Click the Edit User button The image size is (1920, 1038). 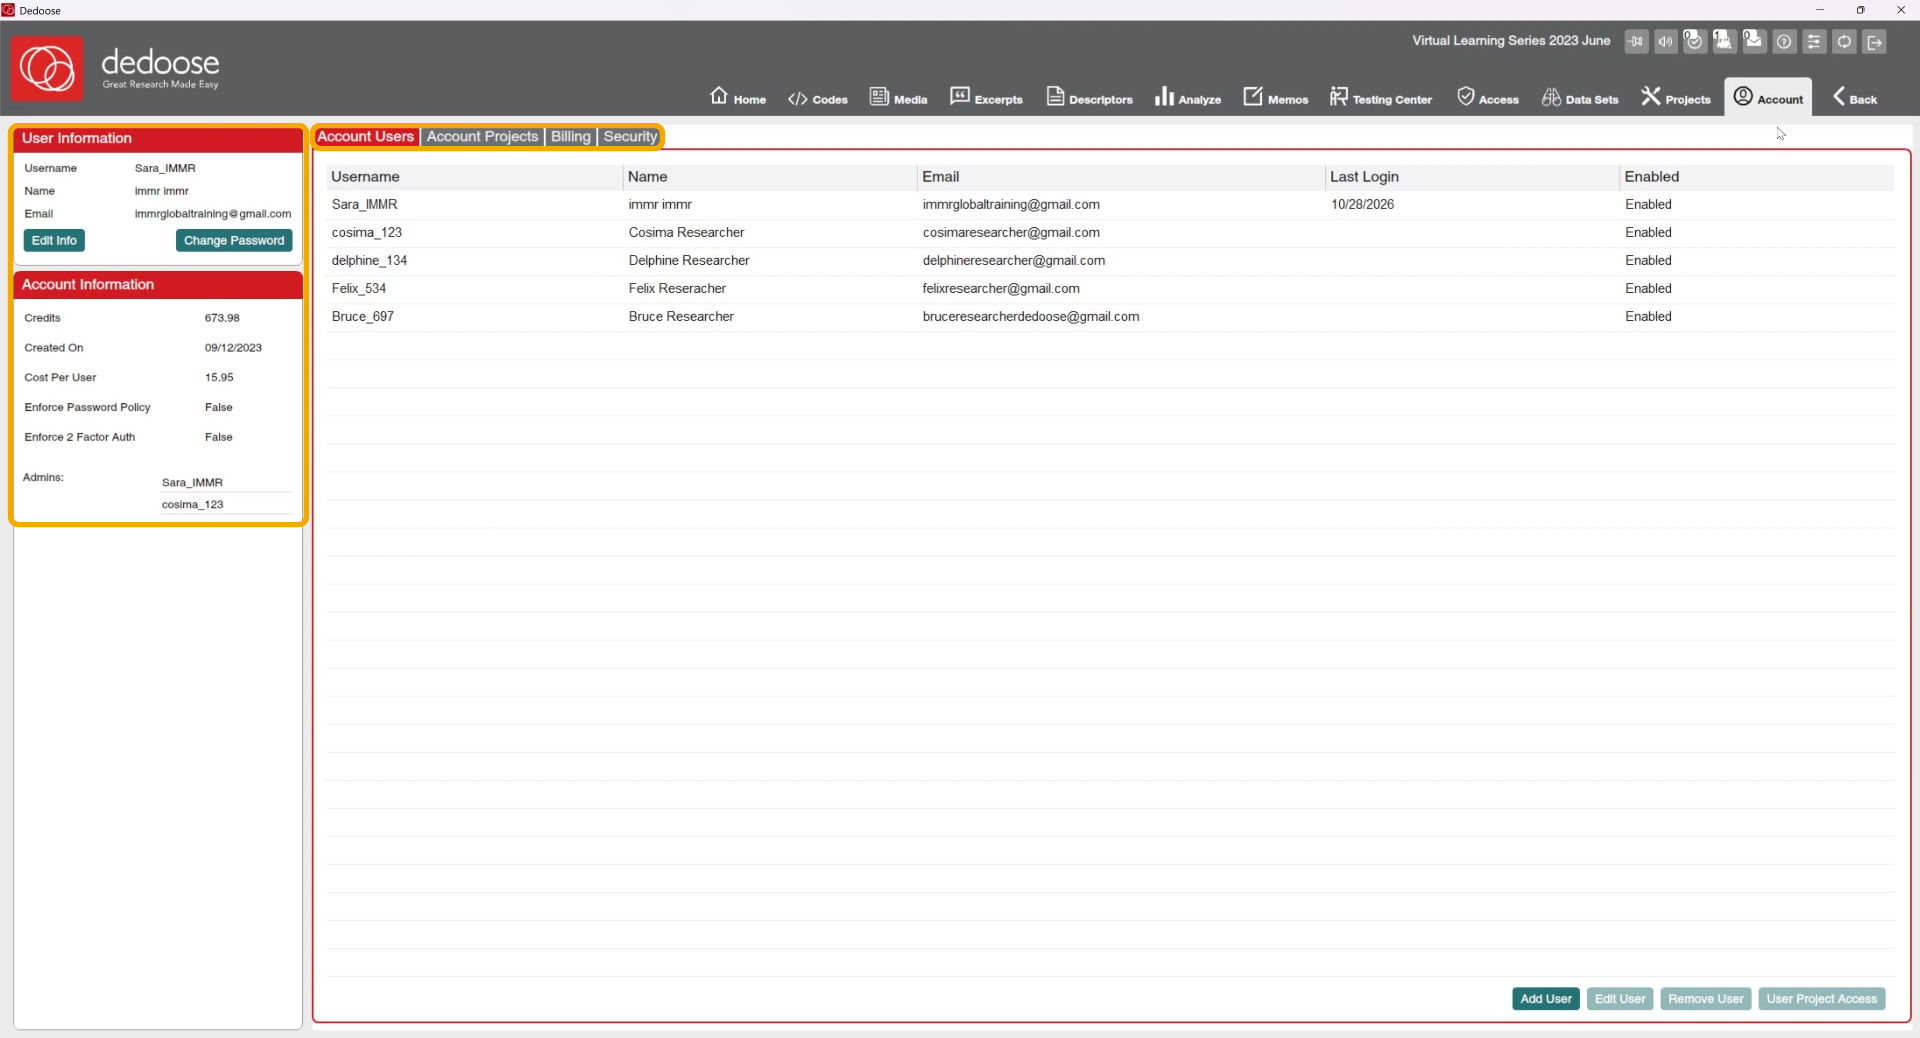point(1619,999)
